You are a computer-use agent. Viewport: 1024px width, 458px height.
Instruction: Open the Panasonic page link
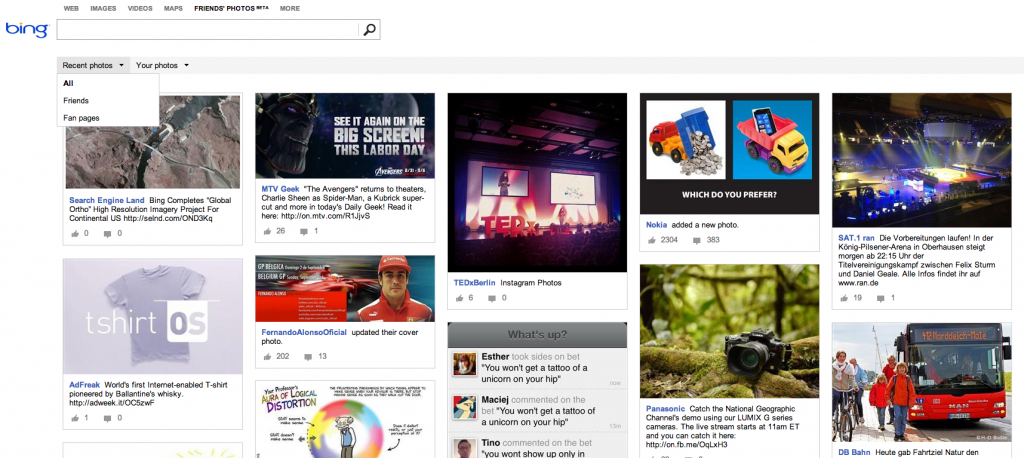coord(664,408)
